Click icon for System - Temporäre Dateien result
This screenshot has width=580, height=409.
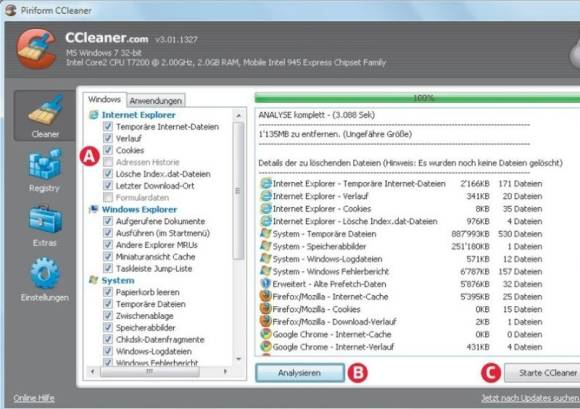pos(266,234)
